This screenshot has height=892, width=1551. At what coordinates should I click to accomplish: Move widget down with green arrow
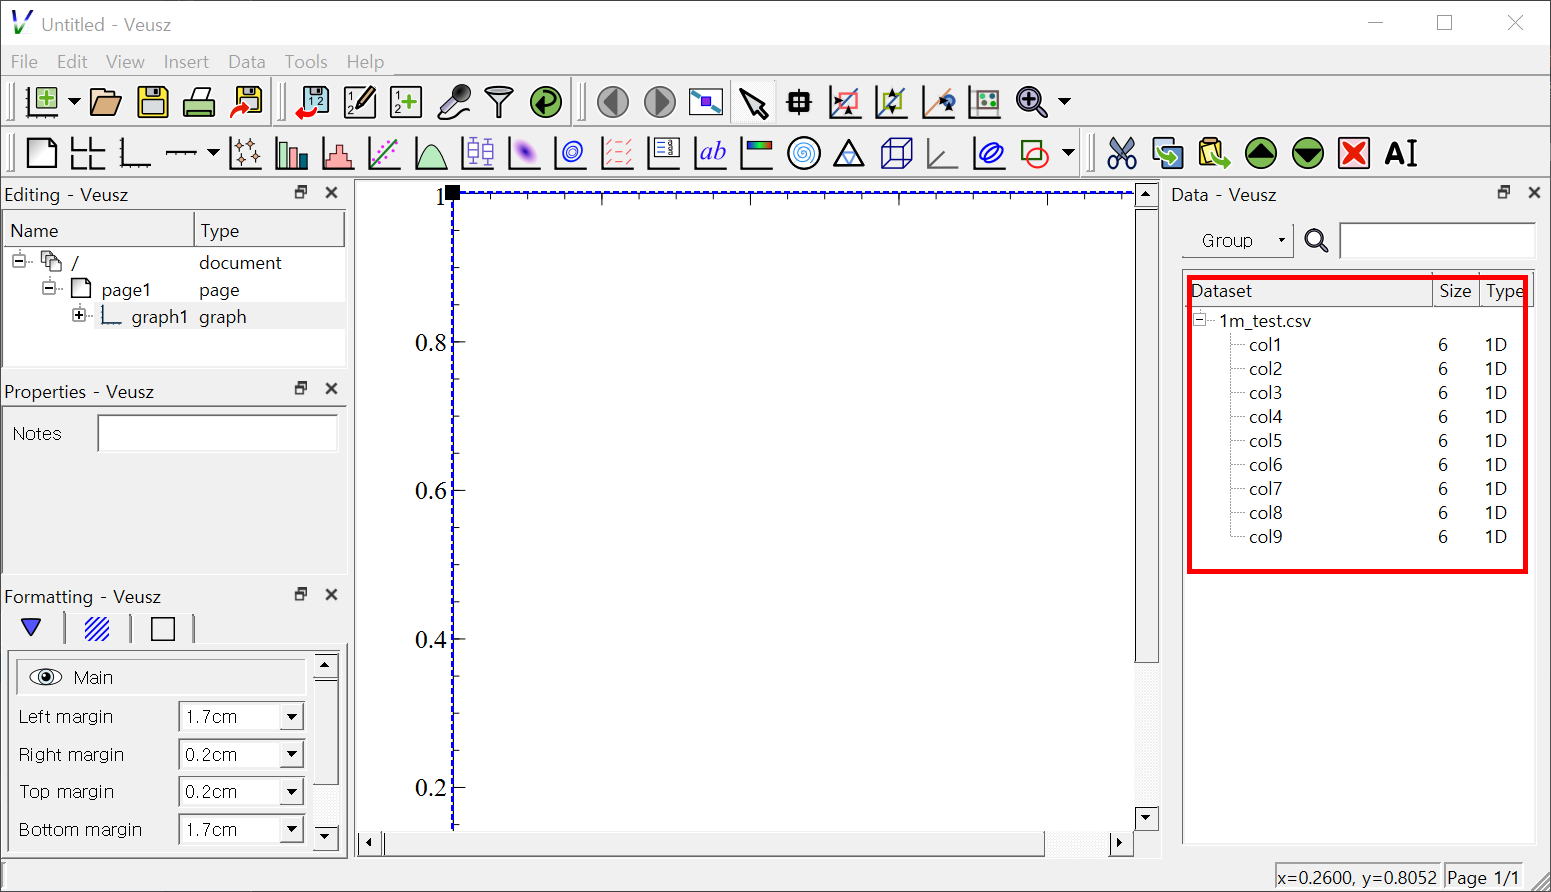pos(1308,153)
